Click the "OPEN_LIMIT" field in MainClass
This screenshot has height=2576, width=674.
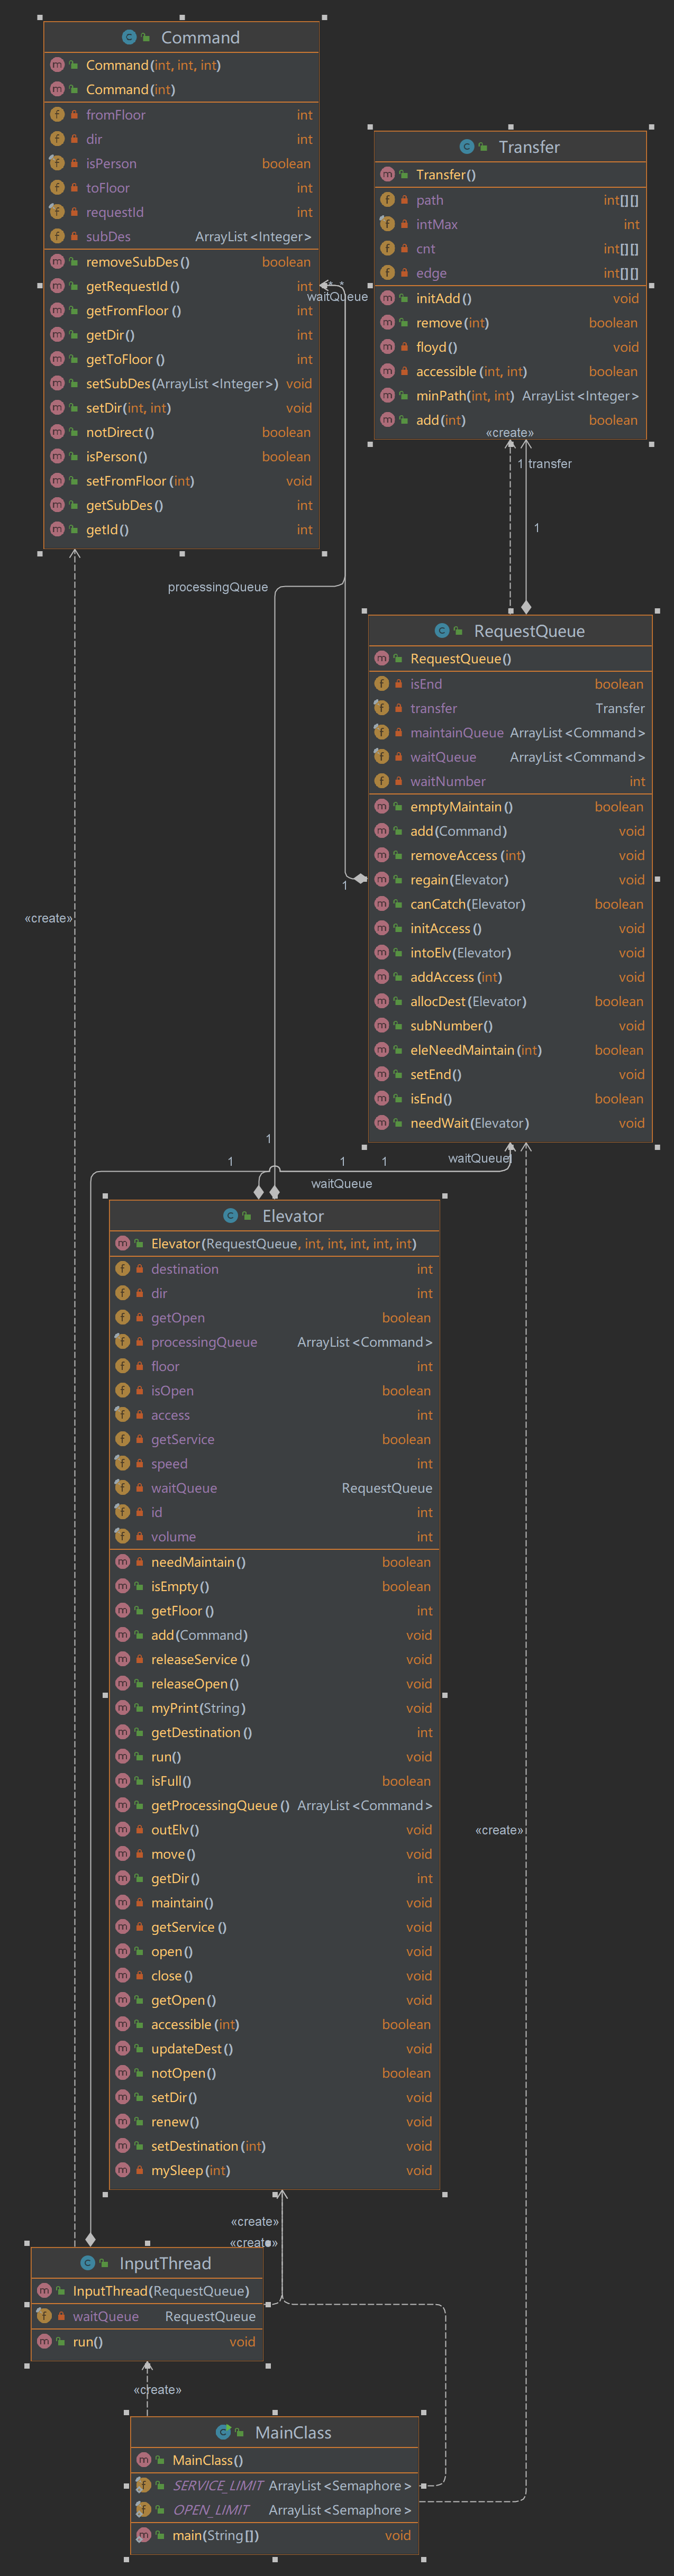tap(211, 2510)
